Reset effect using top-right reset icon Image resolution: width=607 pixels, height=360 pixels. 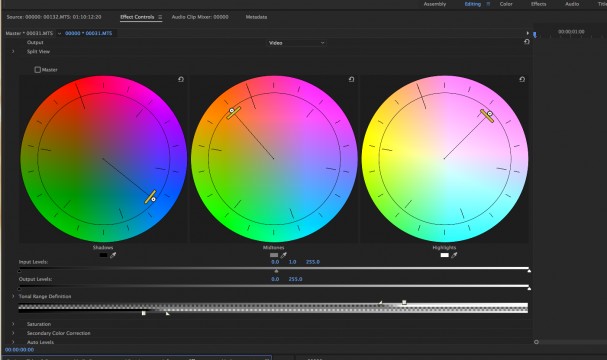pos(526,42)
